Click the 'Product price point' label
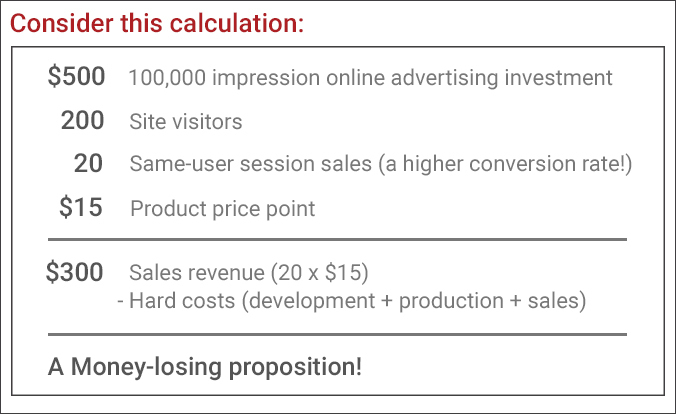 point(222,209)
